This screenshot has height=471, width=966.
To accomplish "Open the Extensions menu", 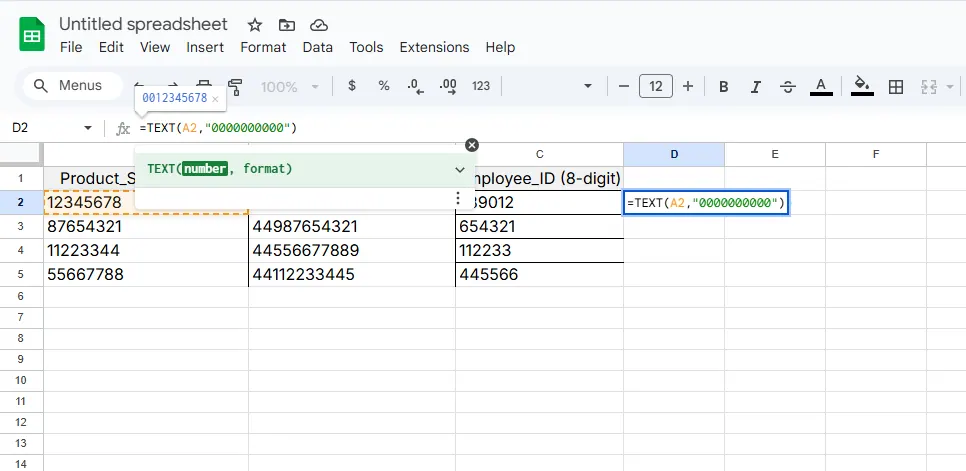I will 434,47.
